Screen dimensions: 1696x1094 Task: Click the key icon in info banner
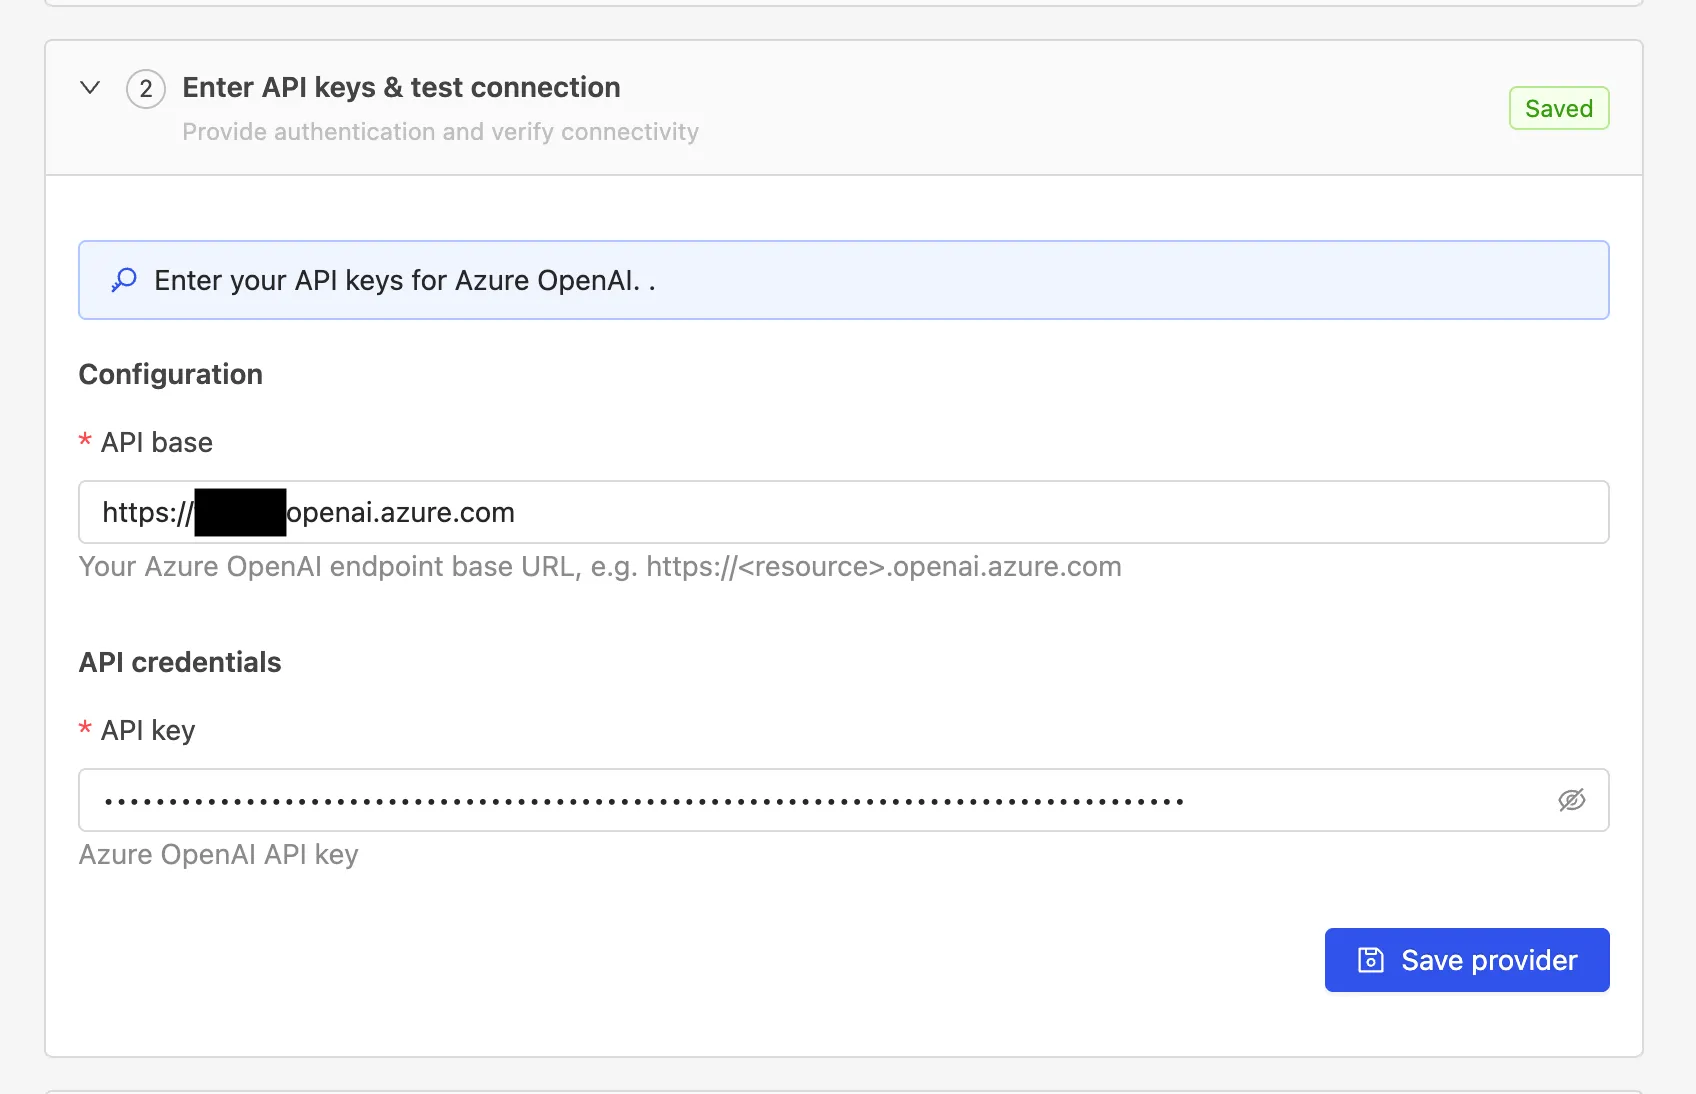[124, 280]
